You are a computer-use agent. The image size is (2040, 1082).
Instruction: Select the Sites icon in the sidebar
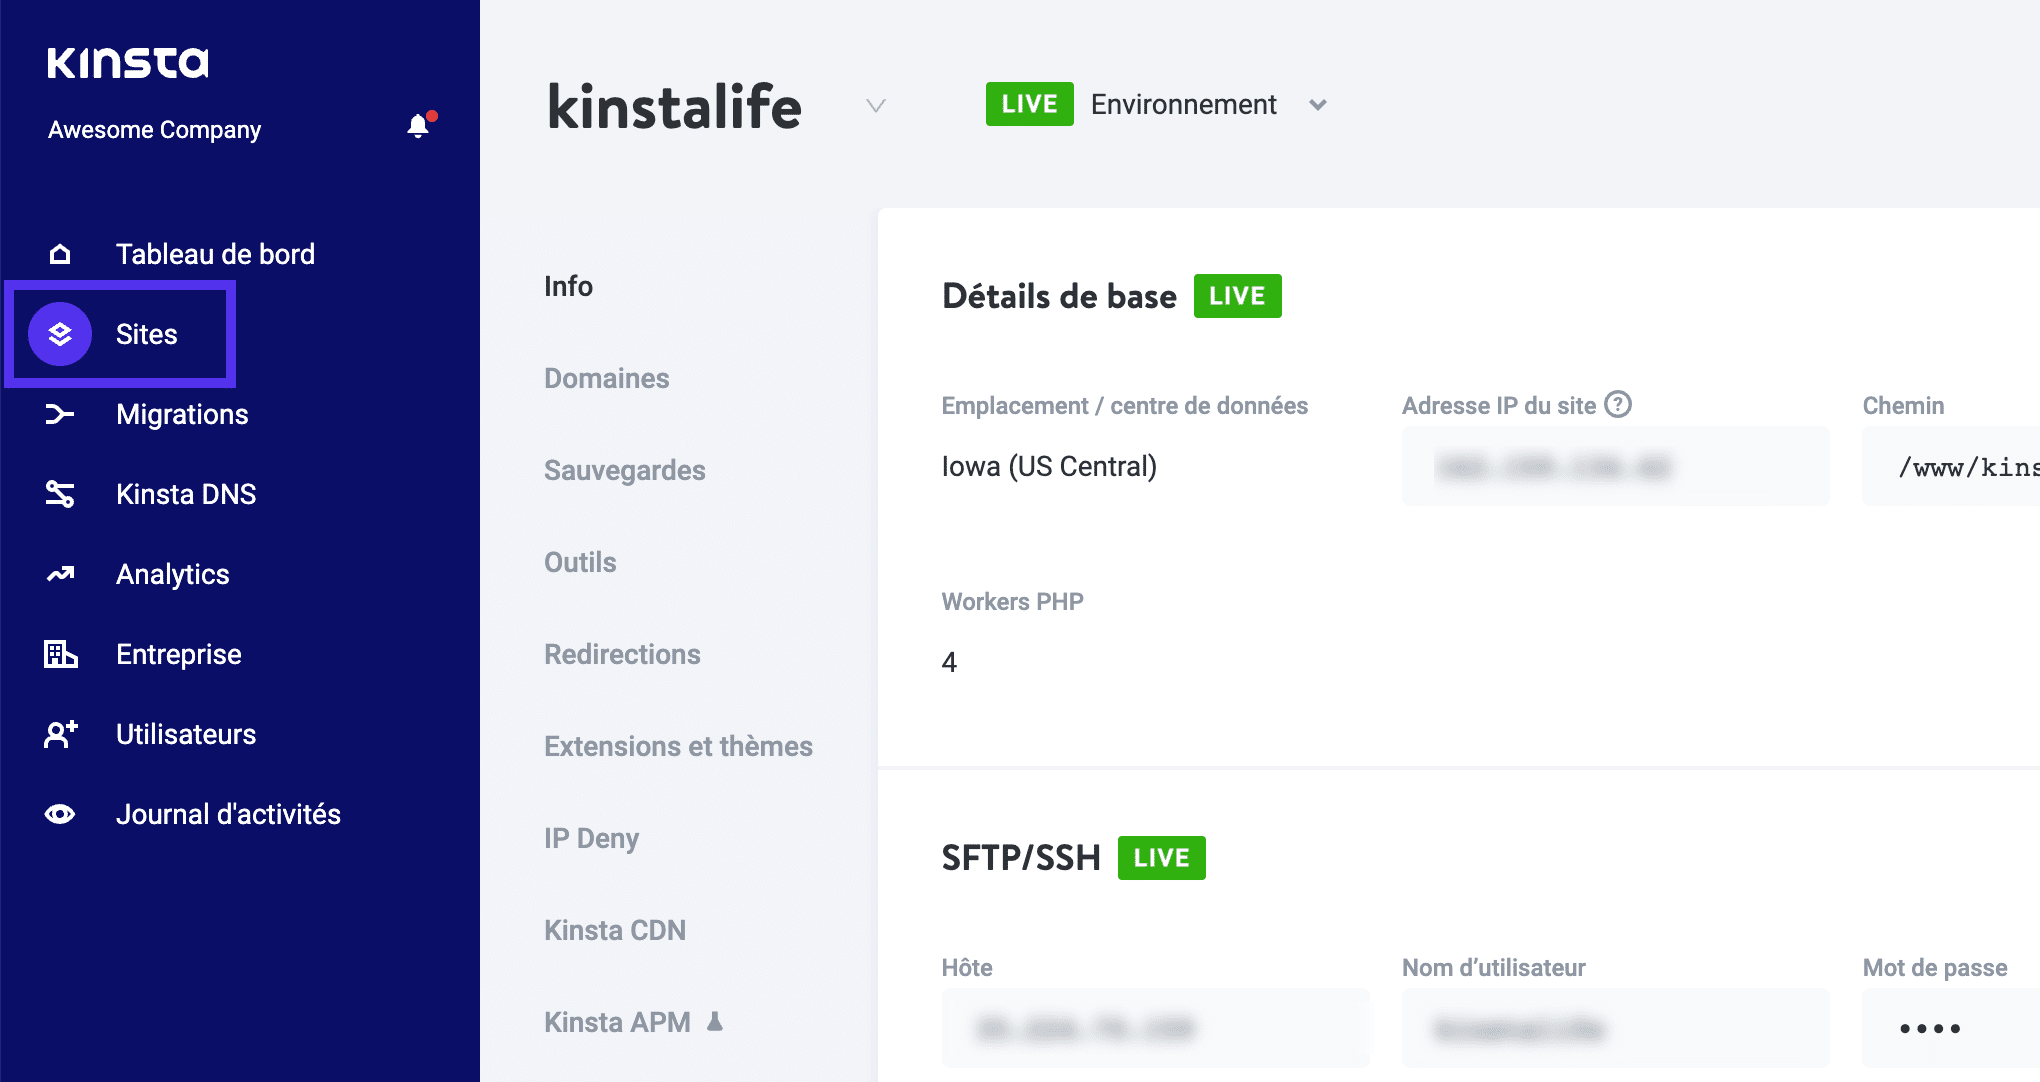pyautogui.click(x=61, y=334)
